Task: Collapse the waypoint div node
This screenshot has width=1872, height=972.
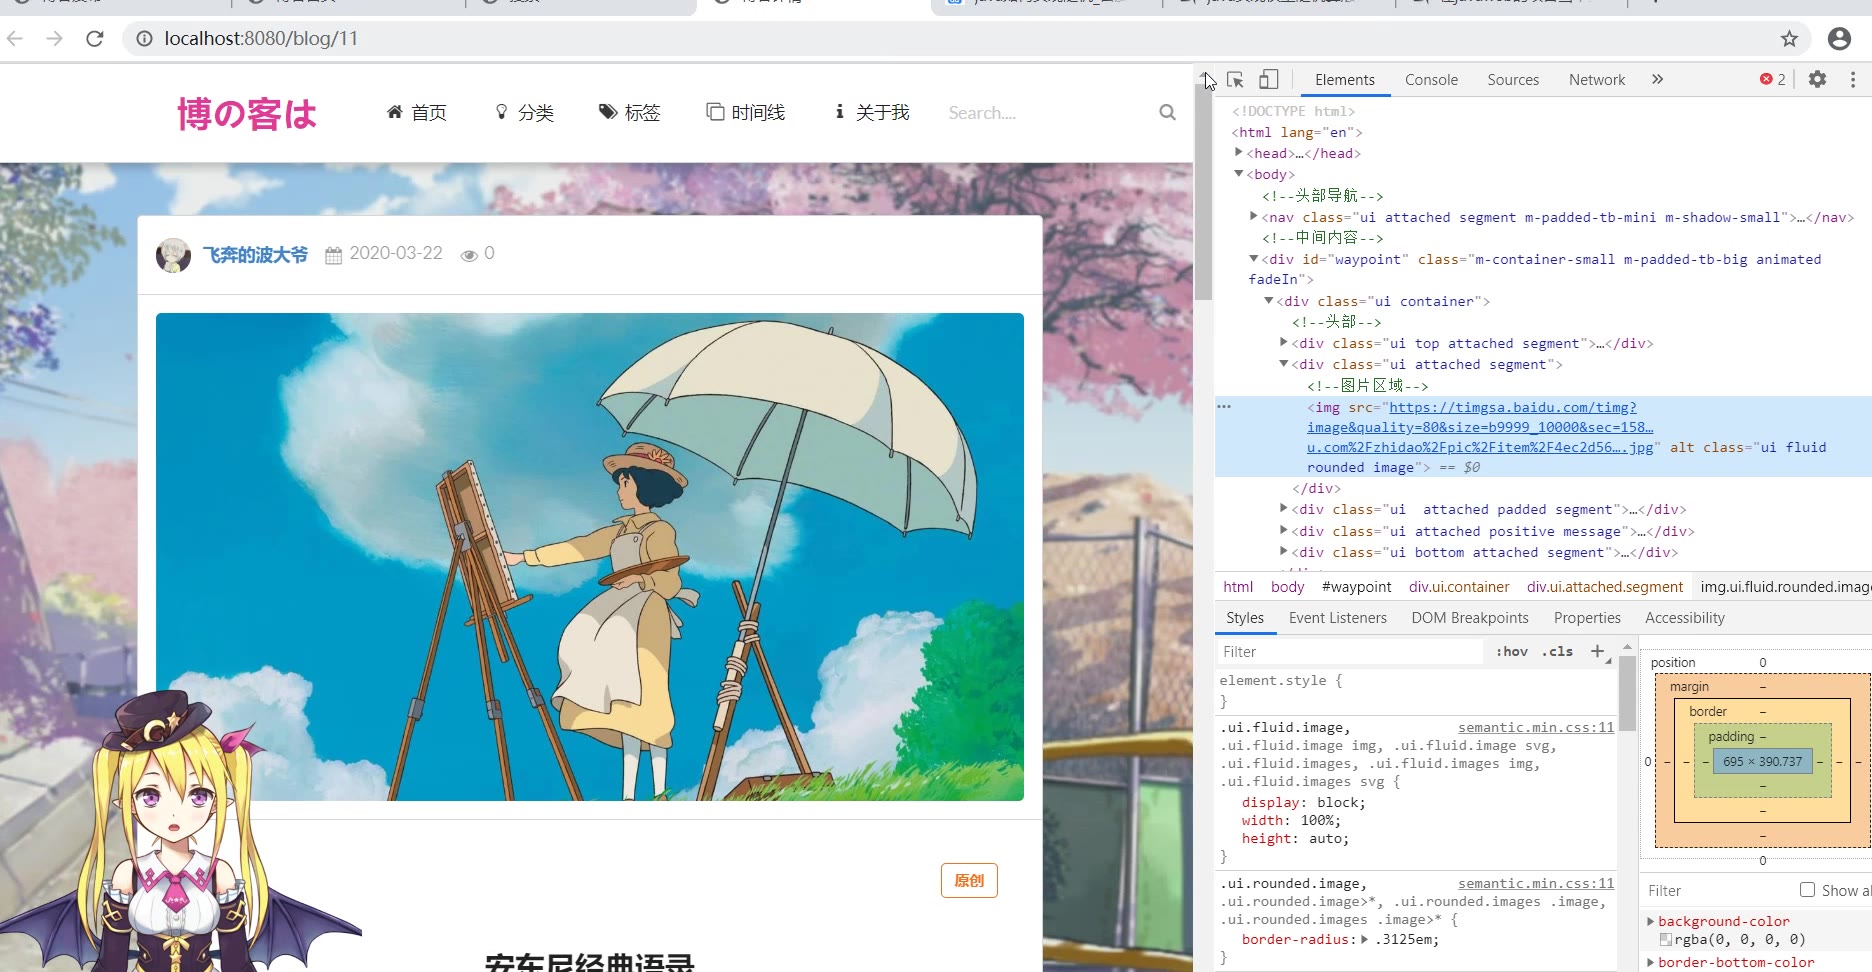Action: pyautogui.click(x=1254, y=259)
